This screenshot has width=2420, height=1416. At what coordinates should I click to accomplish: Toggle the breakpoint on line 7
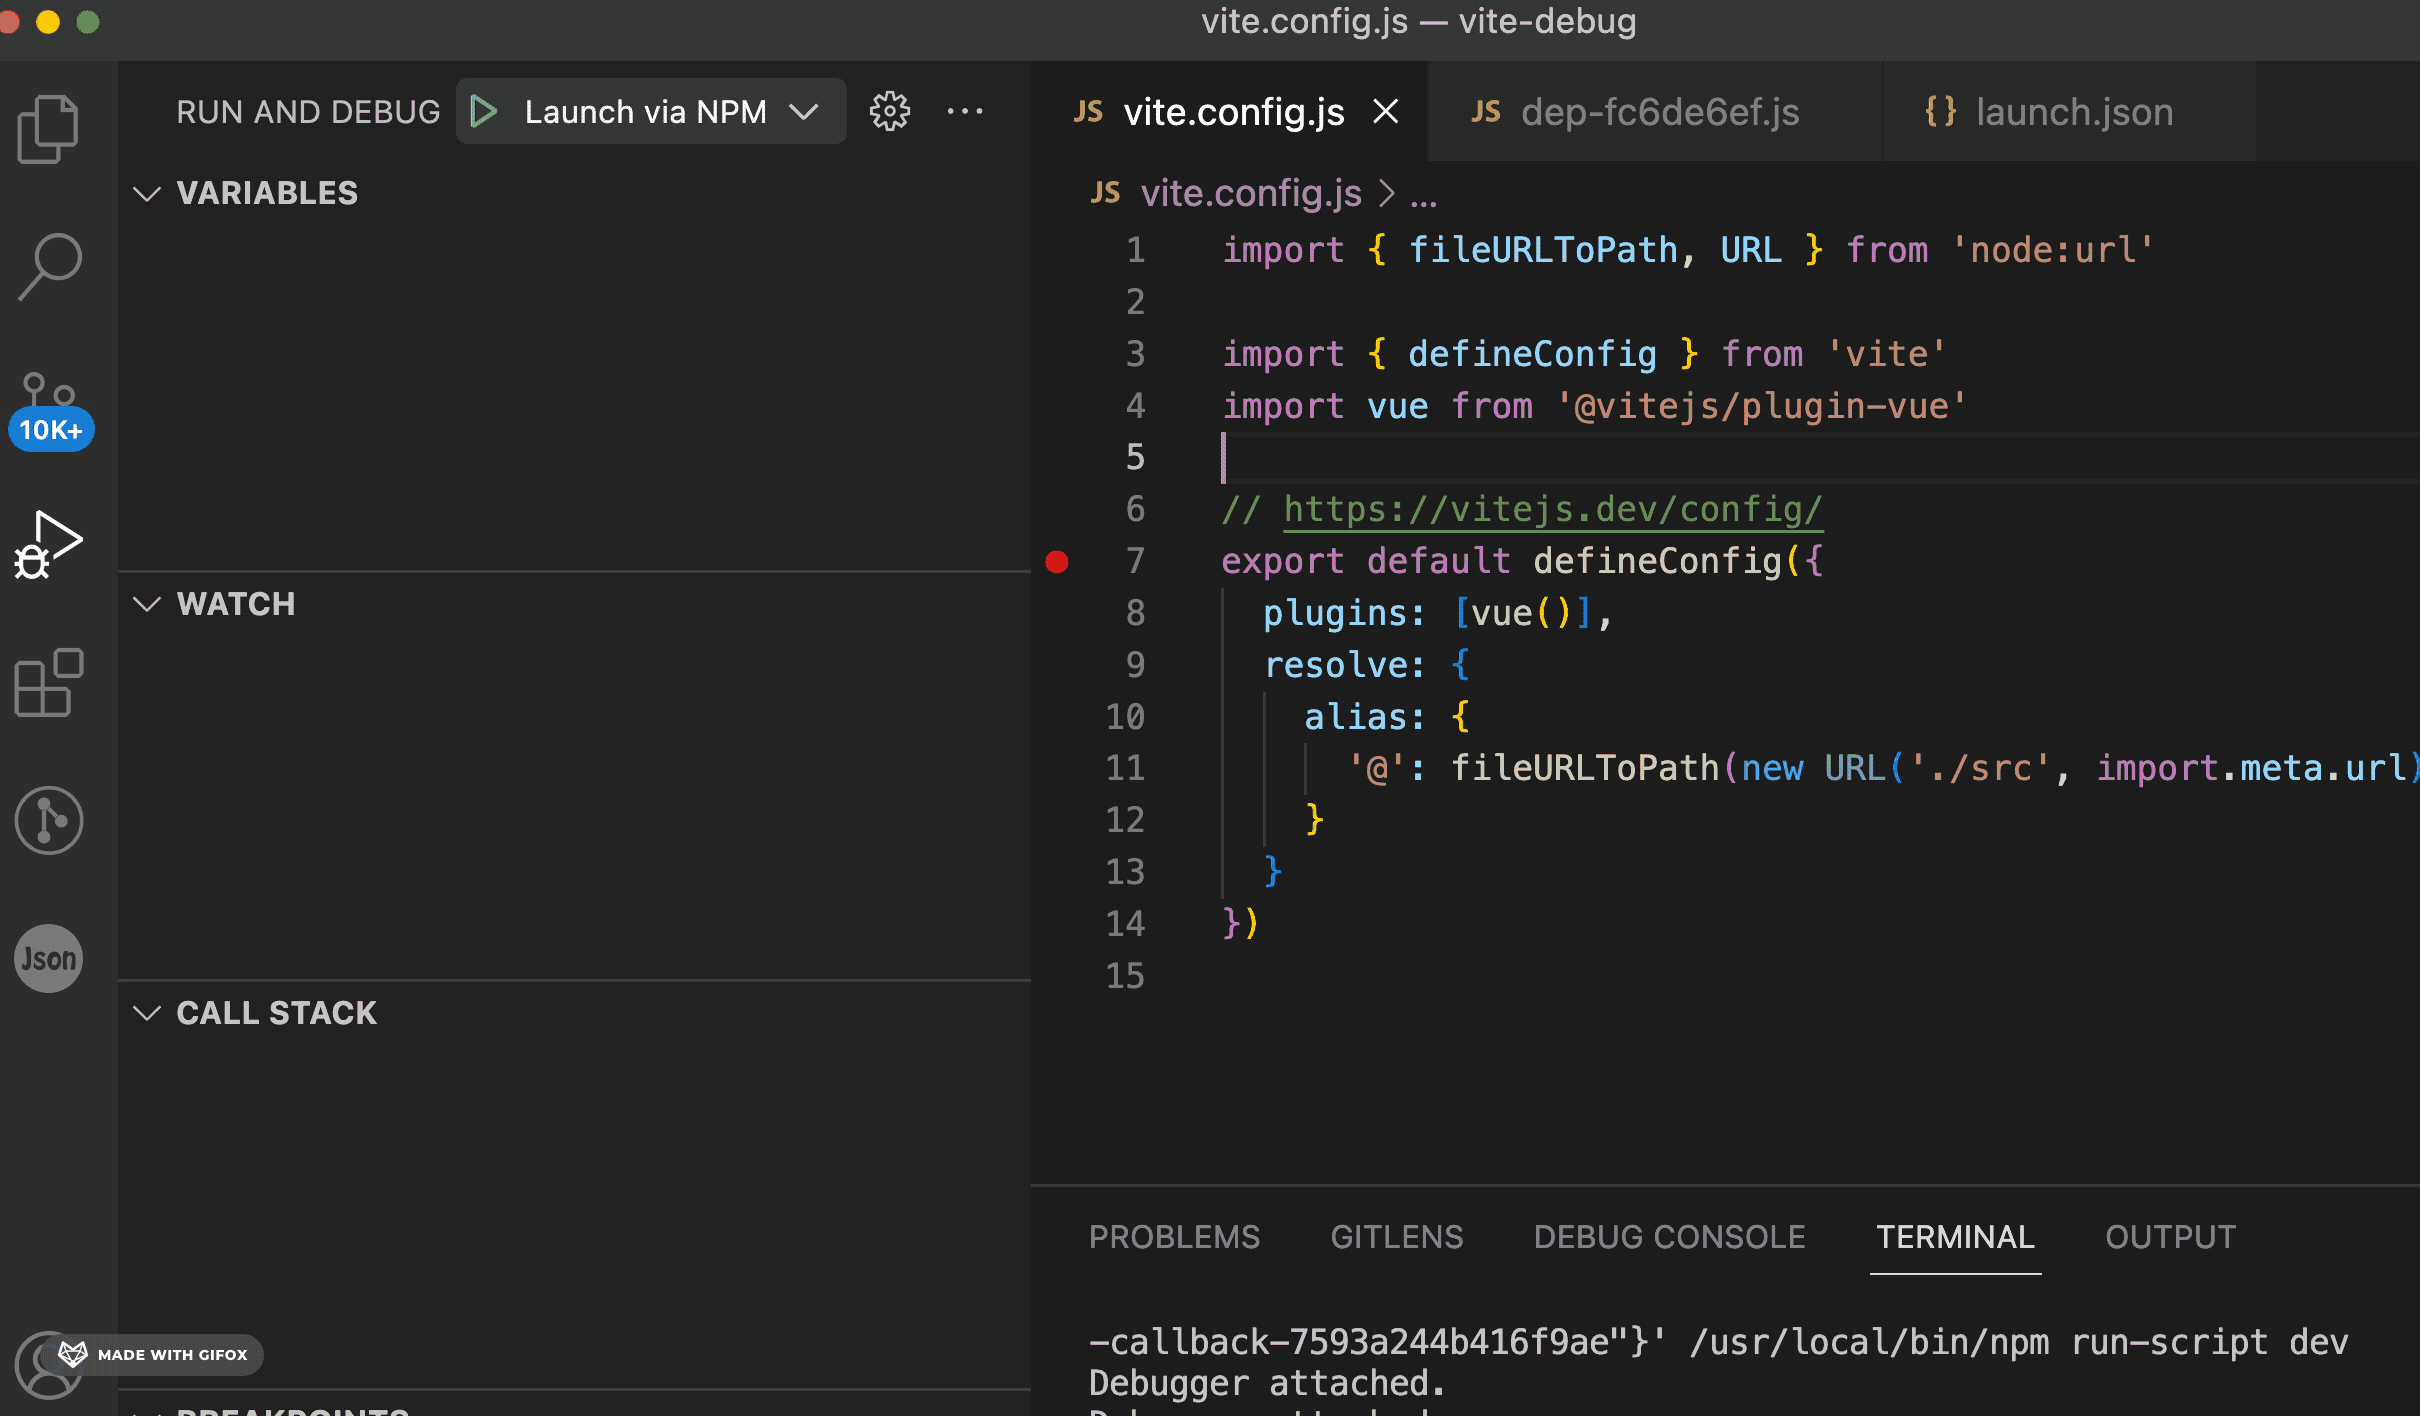coord(1057,562)
